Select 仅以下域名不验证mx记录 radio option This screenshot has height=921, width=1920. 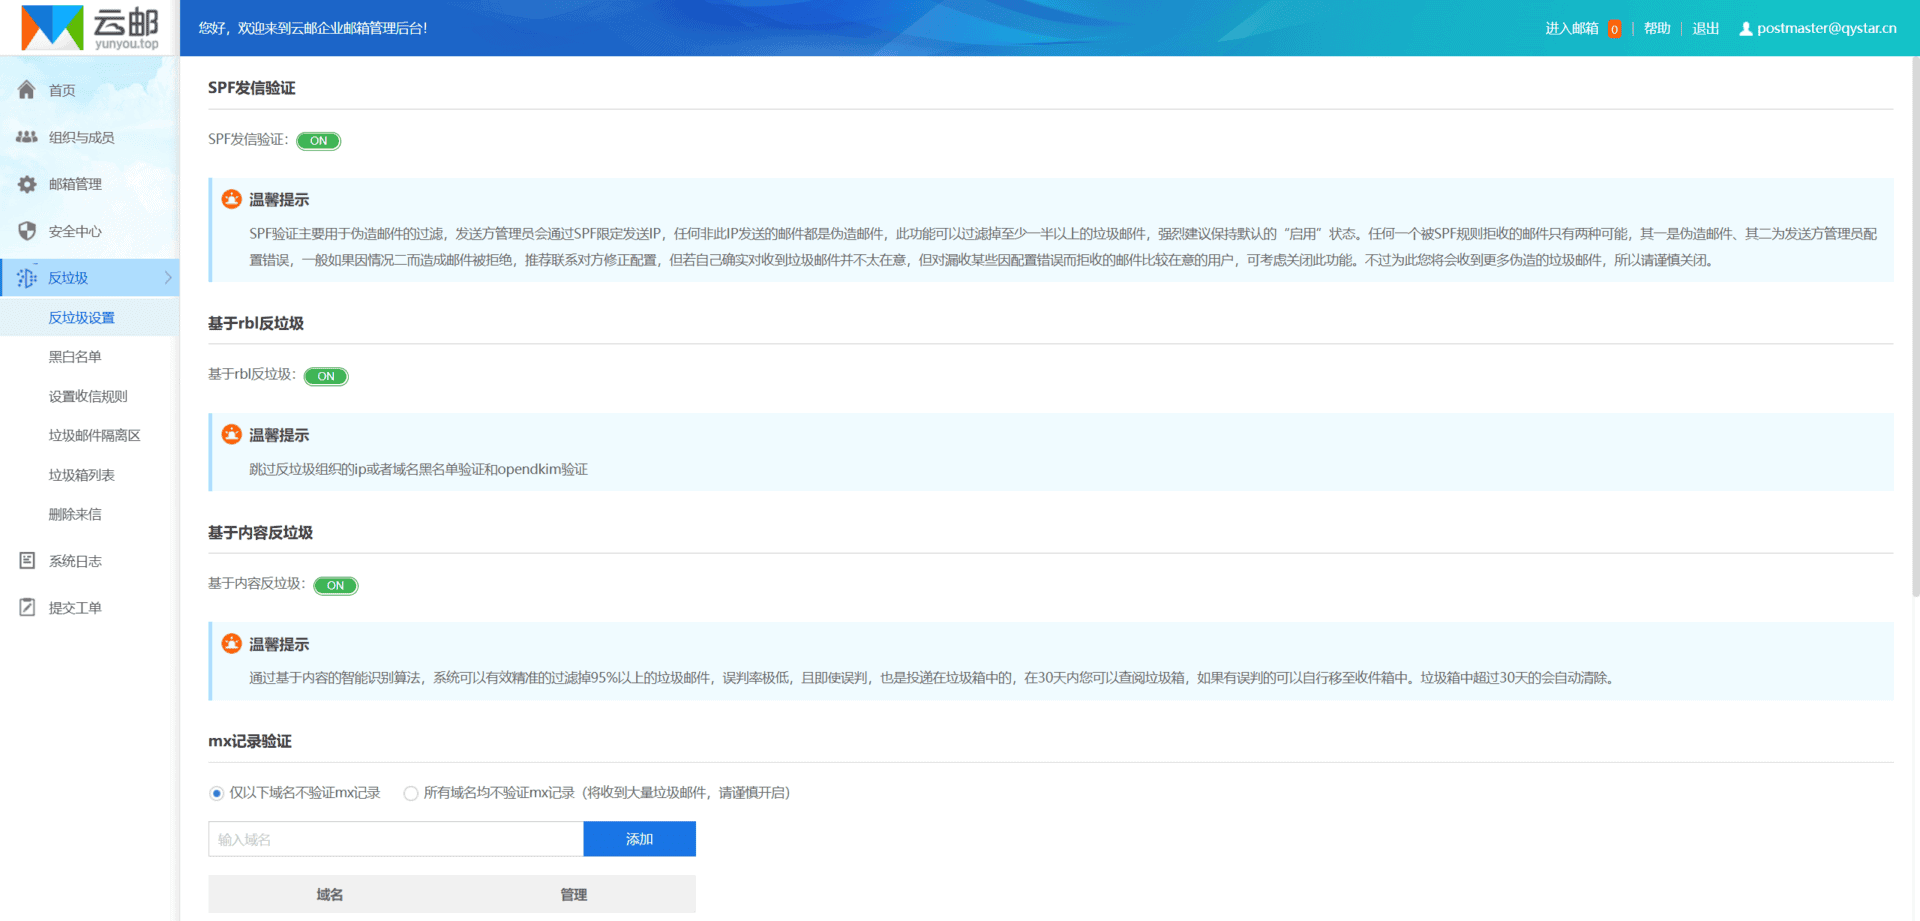(217, 793)
